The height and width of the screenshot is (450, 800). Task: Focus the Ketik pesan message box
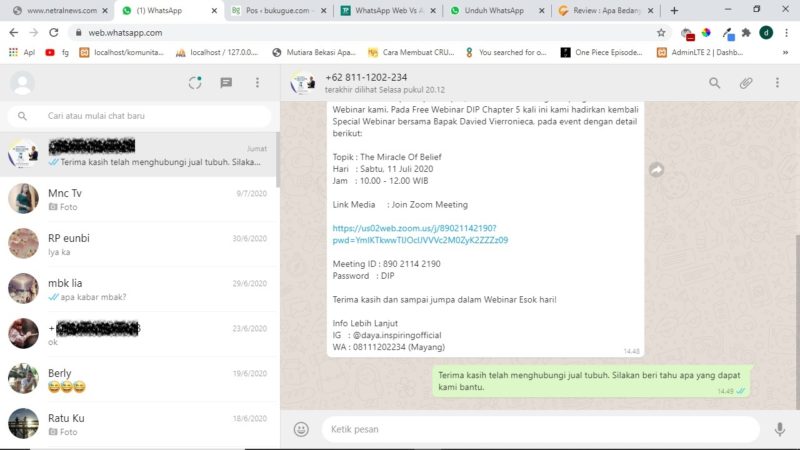[x=540, y=429]
